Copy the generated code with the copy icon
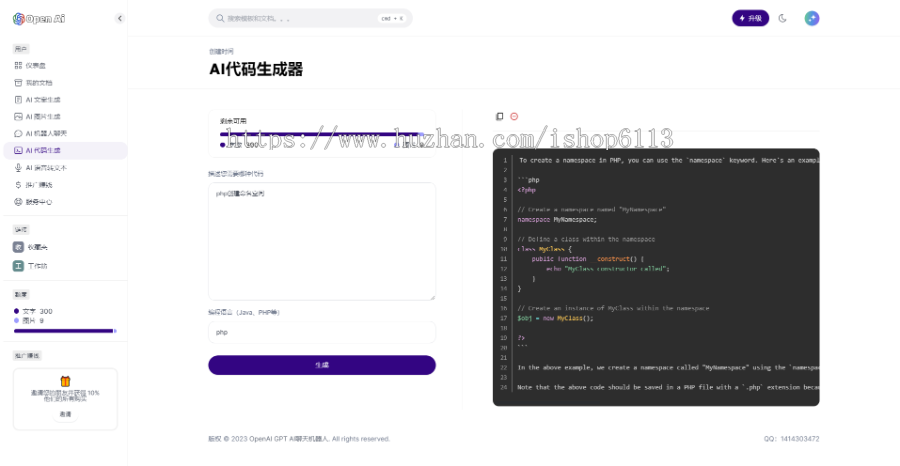 point(499,116)
